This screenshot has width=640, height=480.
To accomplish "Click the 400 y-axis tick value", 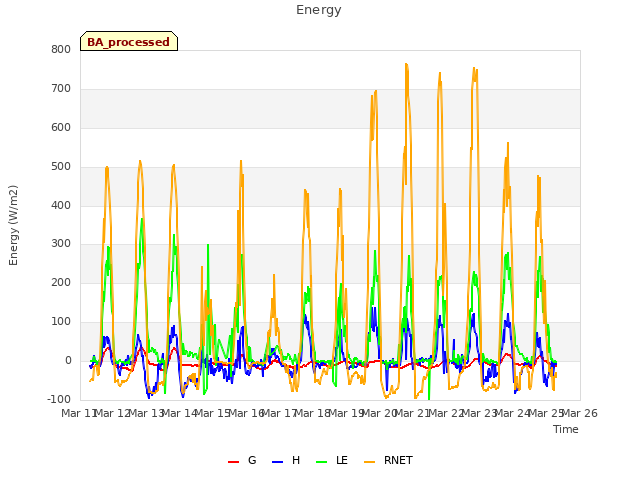I will [x=61, y=205].
